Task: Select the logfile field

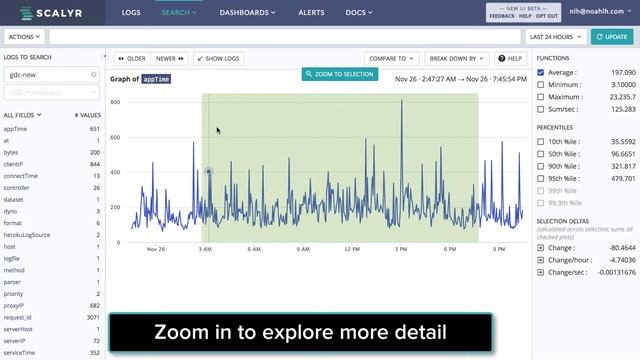Action: (x=11, y=259)
